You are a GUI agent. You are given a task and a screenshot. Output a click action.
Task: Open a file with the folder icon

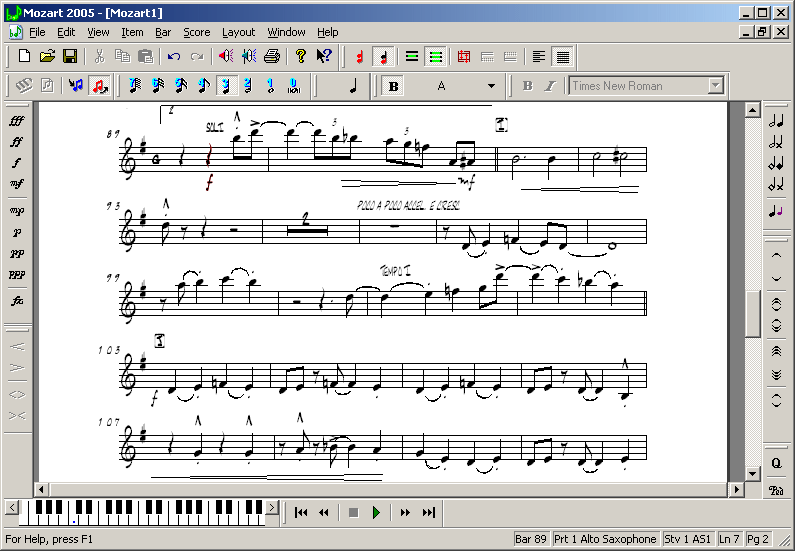(x=47, y=56)
